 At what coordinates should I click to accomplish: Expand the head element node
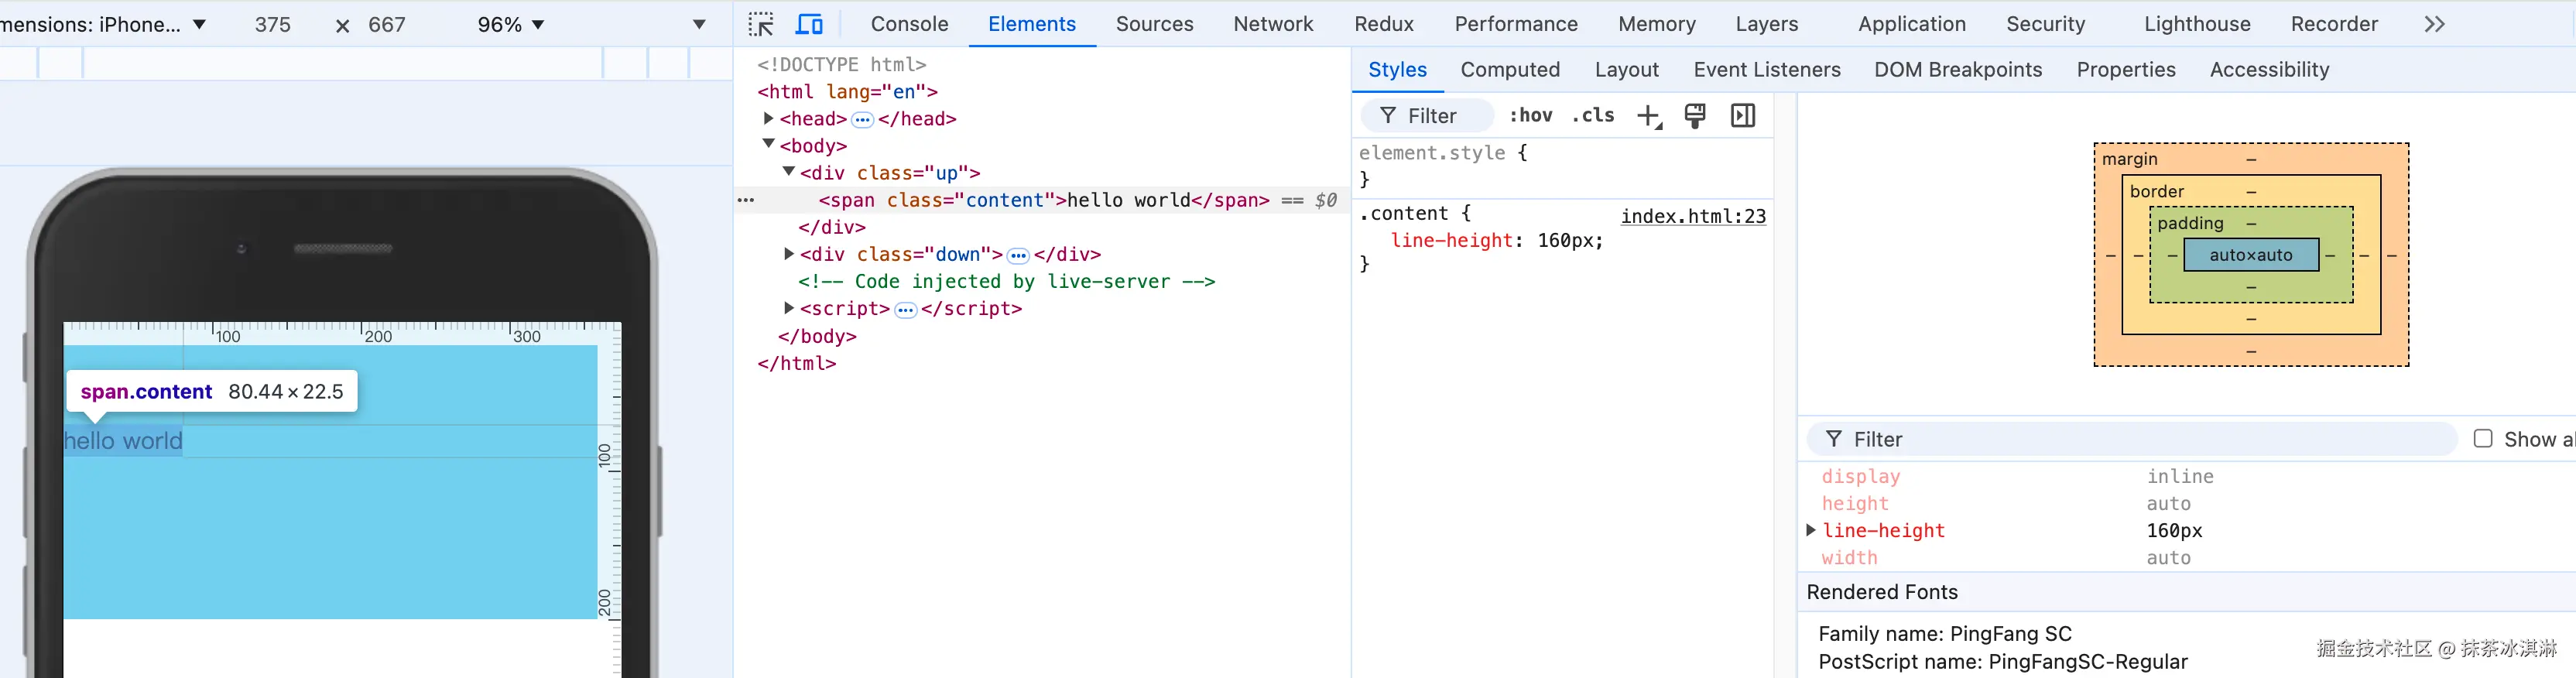768,118
